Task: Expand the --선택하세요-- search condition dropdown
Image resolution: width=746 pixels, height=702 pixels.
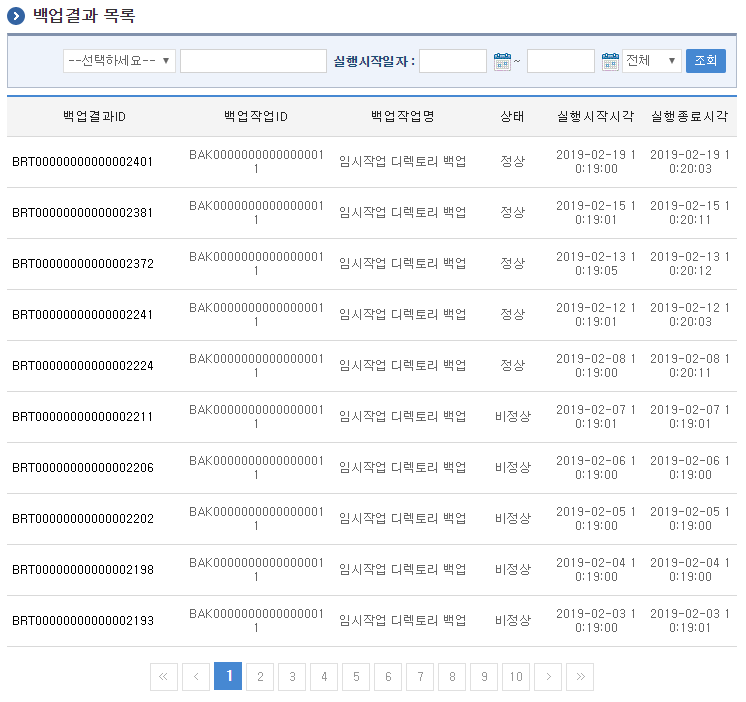Action: [x=119, y=61]
